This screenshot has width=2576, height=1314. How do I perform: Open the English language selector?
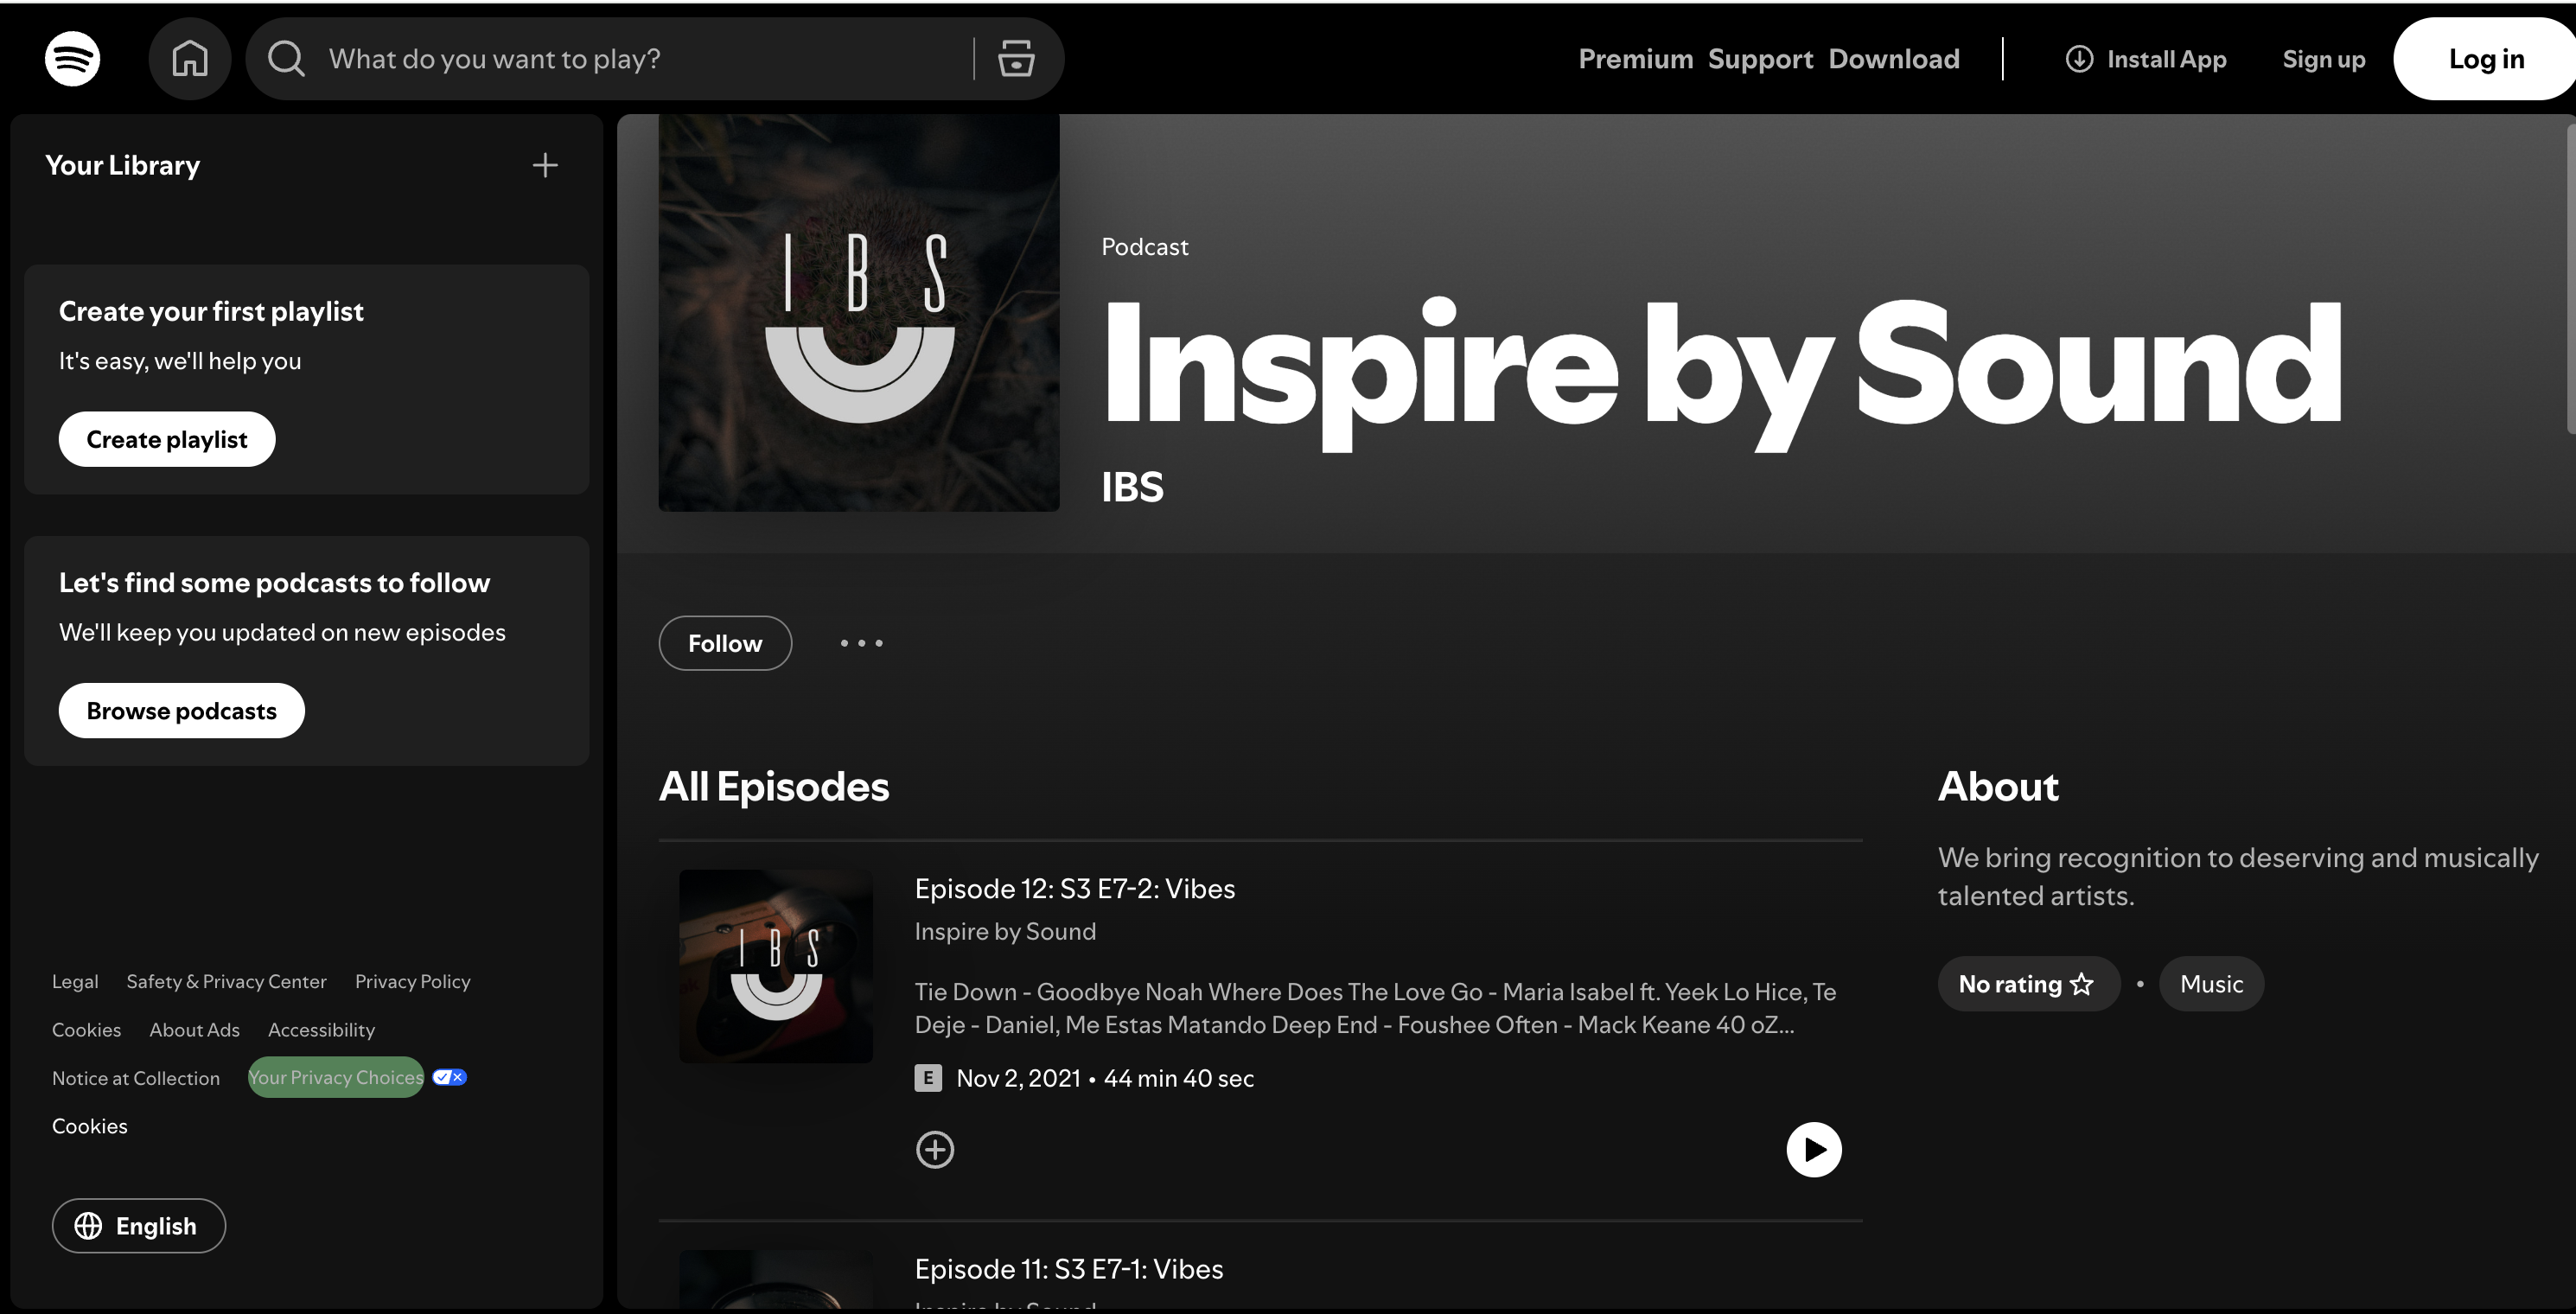pyautogui.click(x=139, y=1225)
